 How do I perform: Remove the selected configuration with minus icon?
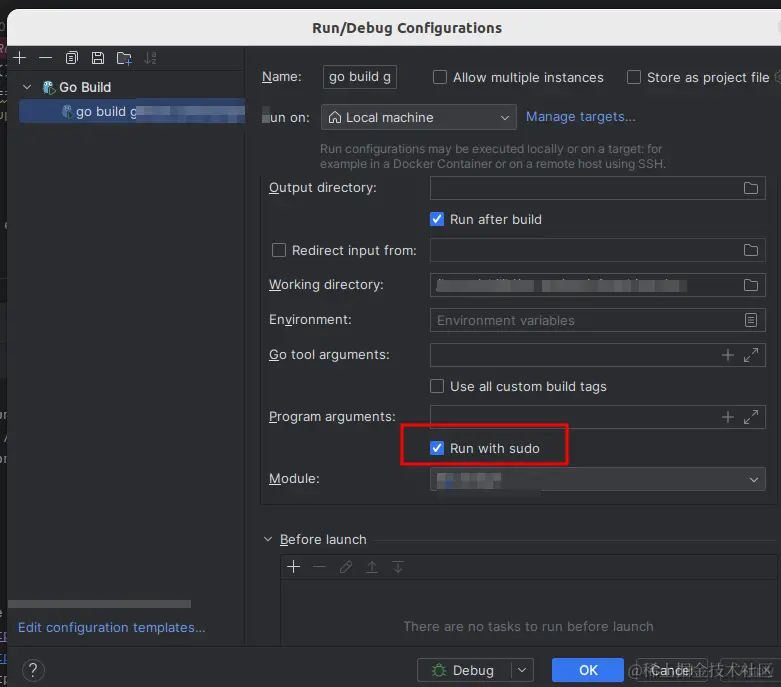point(45,58)
